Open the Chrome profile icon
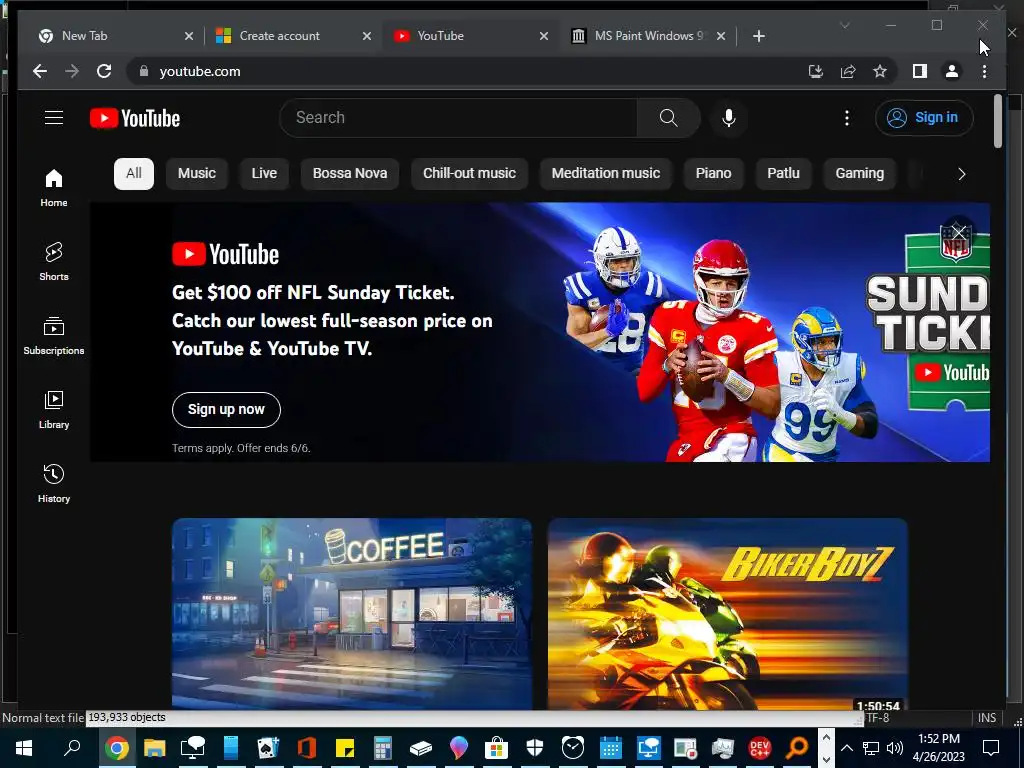1024x768 pixels. coord(952,71)
